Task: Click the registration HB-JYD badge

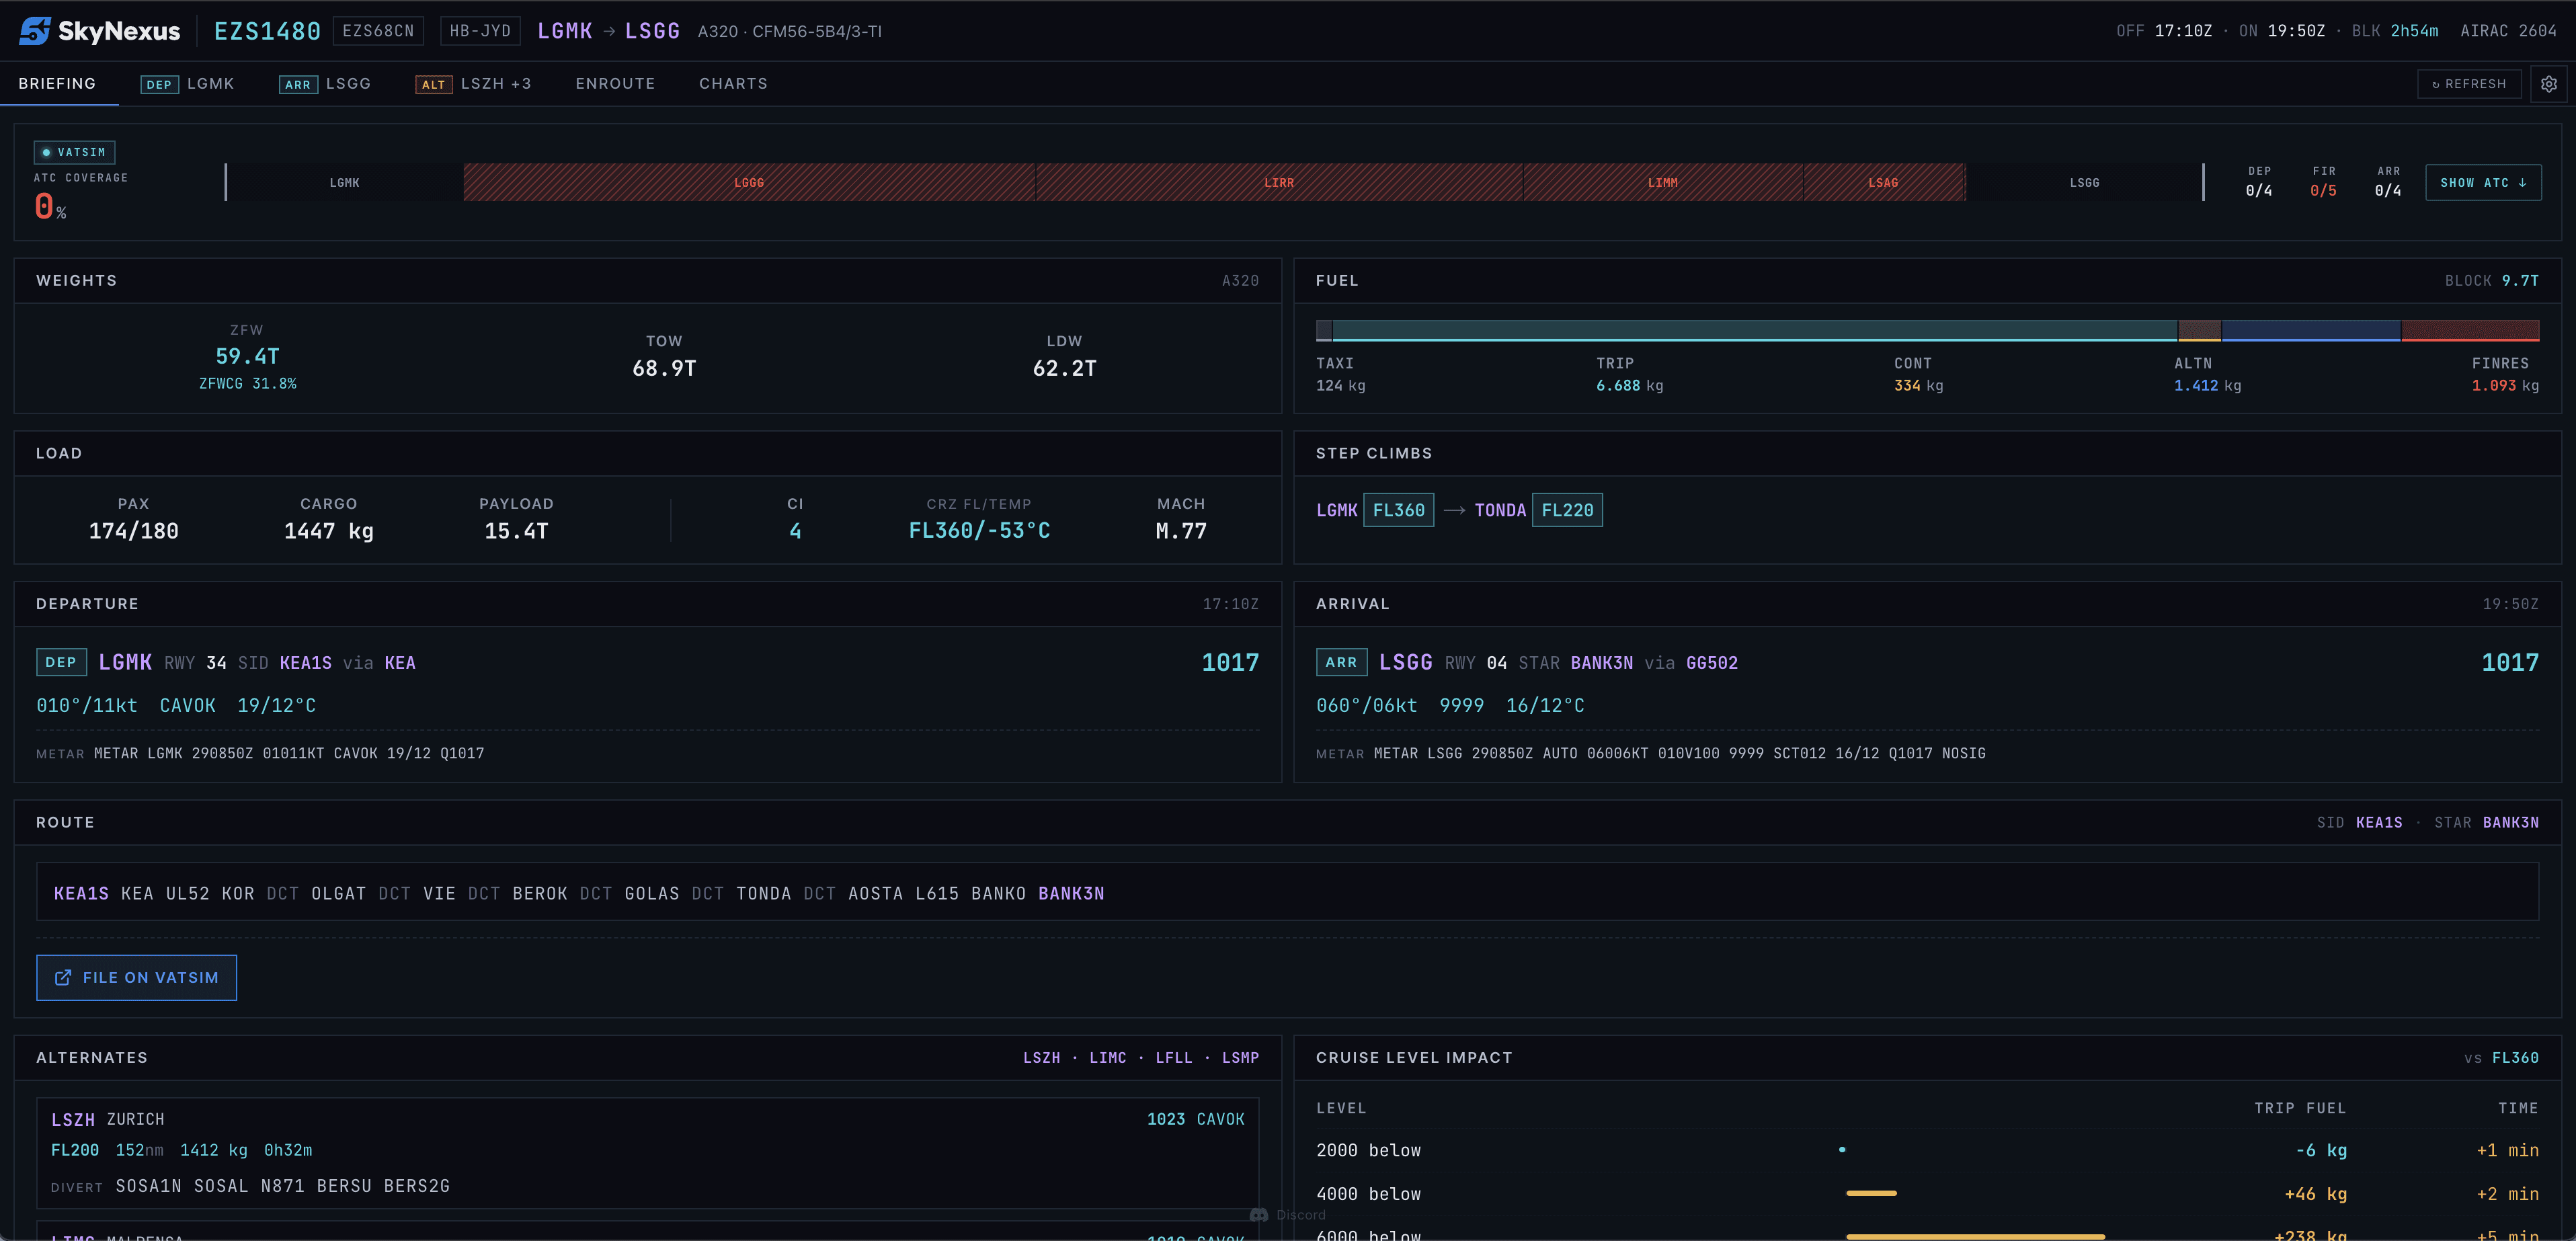Action: click(480, 31)
